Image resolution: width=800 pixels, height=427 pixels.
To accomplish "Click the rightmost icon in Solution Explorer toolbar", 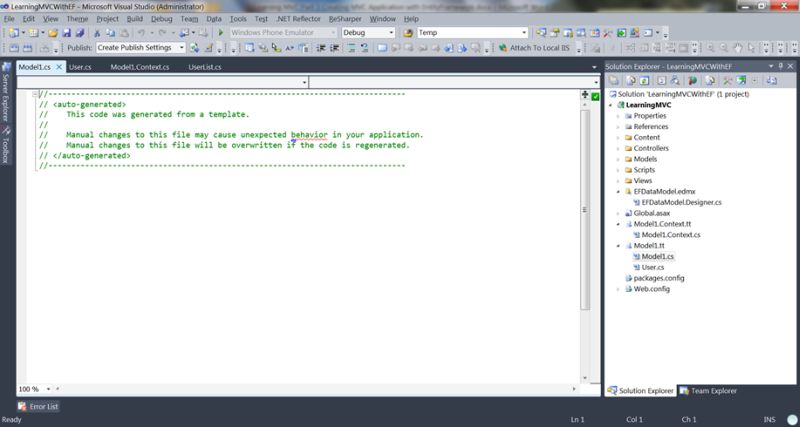I will [771, 81].
